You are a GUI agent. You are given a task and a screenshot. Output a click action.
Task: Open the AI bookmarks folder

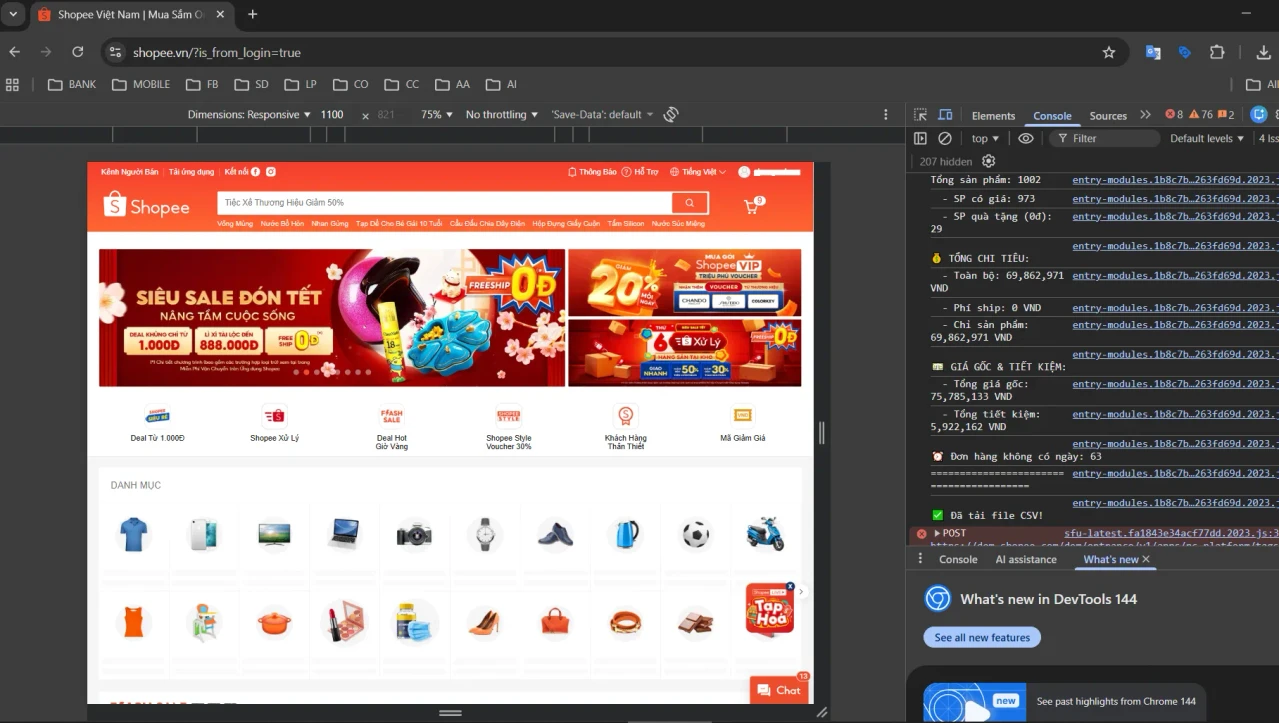(x=502, y=84)
